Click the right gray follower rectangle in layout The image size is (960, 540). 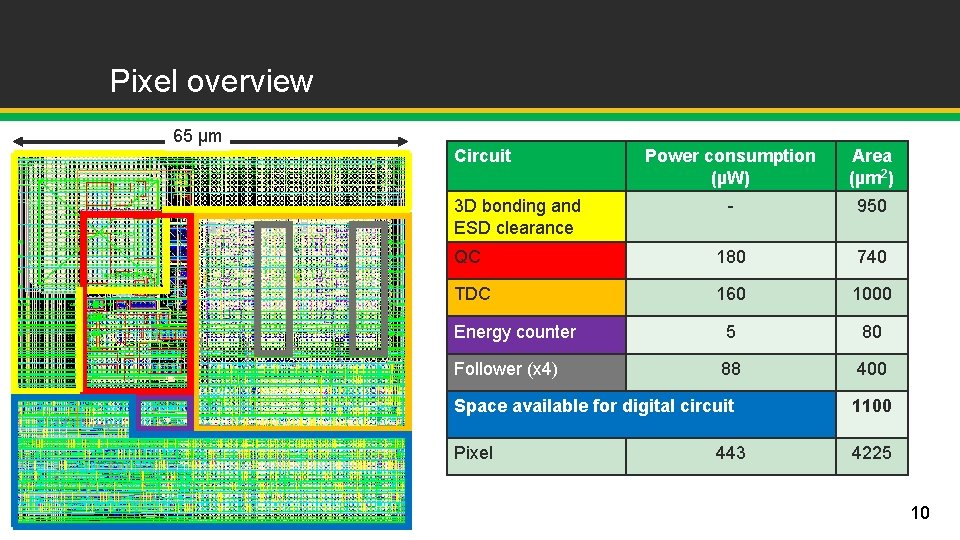pos(369,288)
